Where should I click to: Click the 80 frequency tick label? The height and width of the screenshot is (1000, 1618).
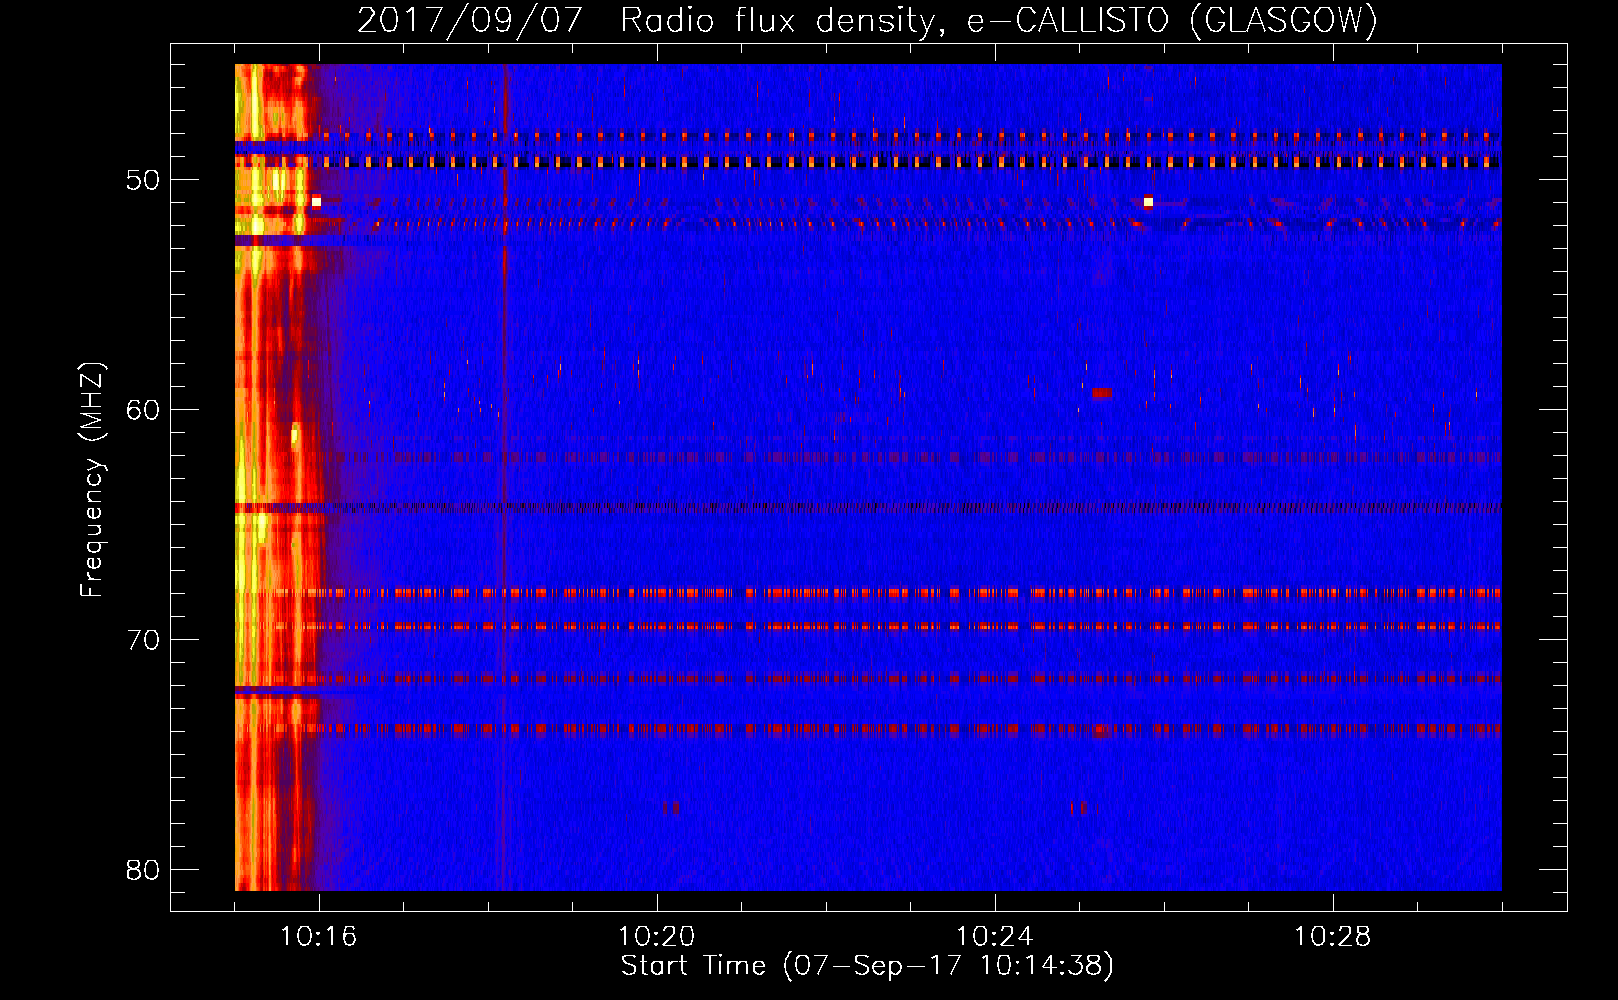pos(143,870)
